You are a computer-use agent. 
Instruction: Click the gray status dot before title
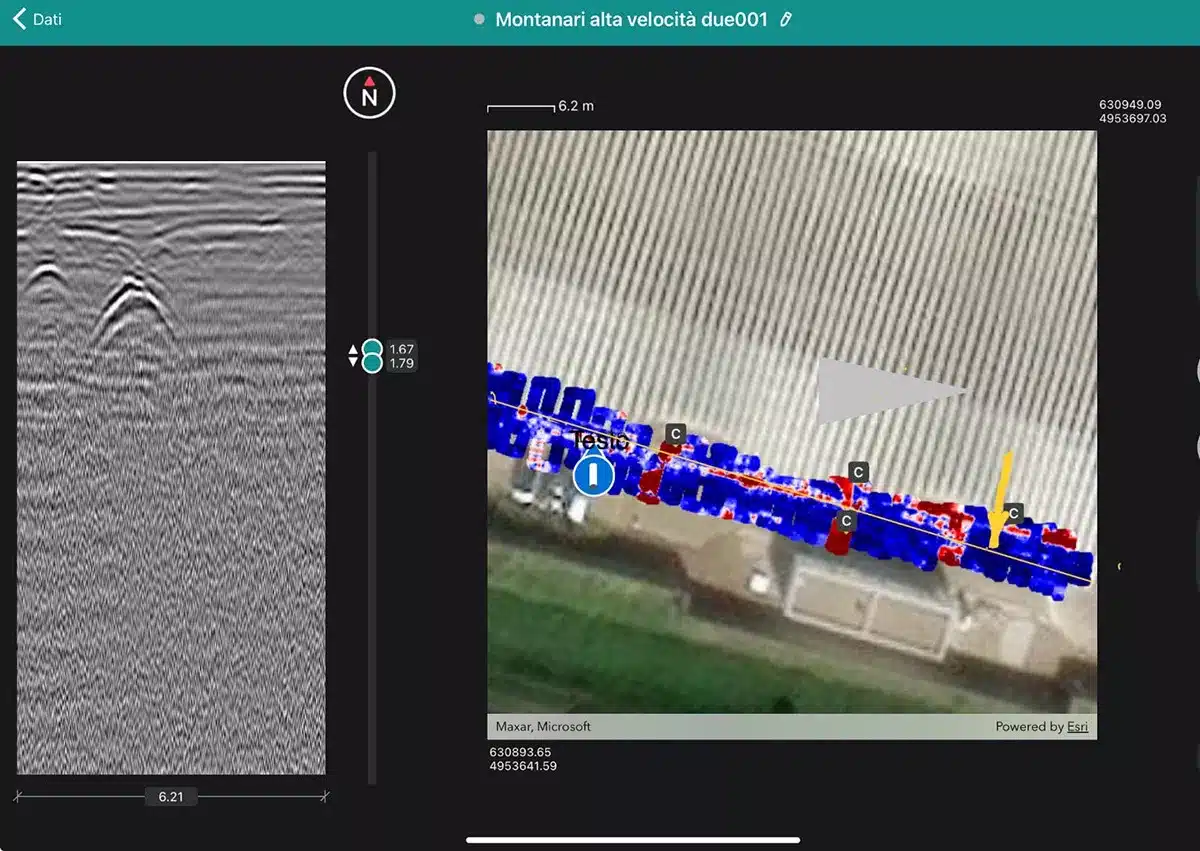tap(479, 19)
